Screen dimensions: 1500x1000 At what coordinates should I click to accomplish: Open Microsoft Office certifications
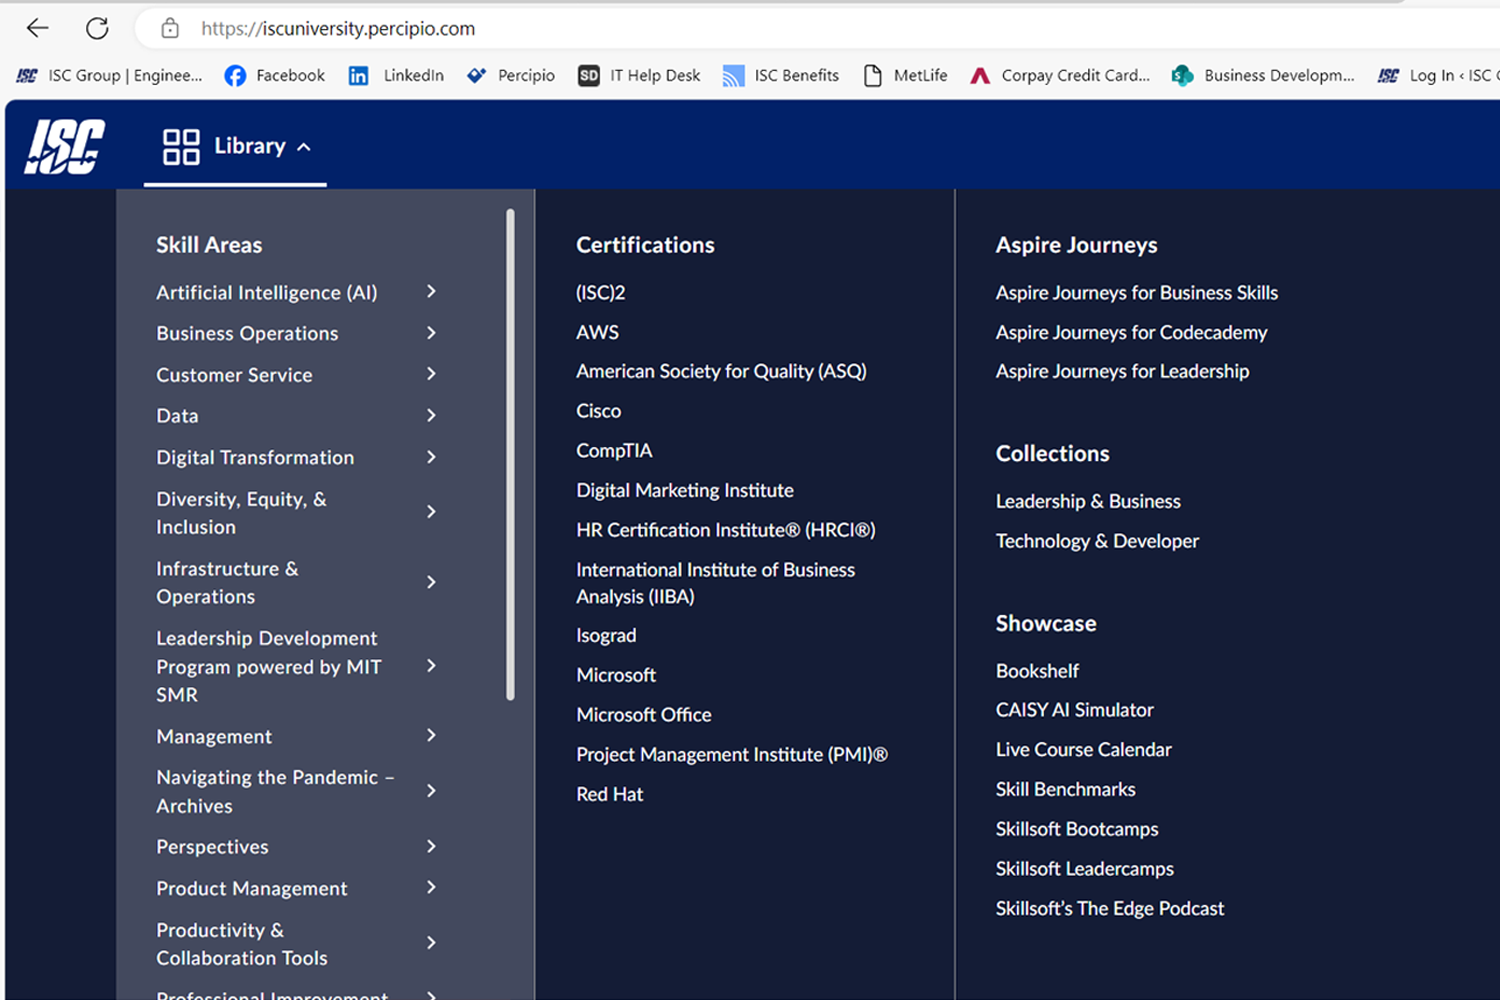[x=644, y=715]
